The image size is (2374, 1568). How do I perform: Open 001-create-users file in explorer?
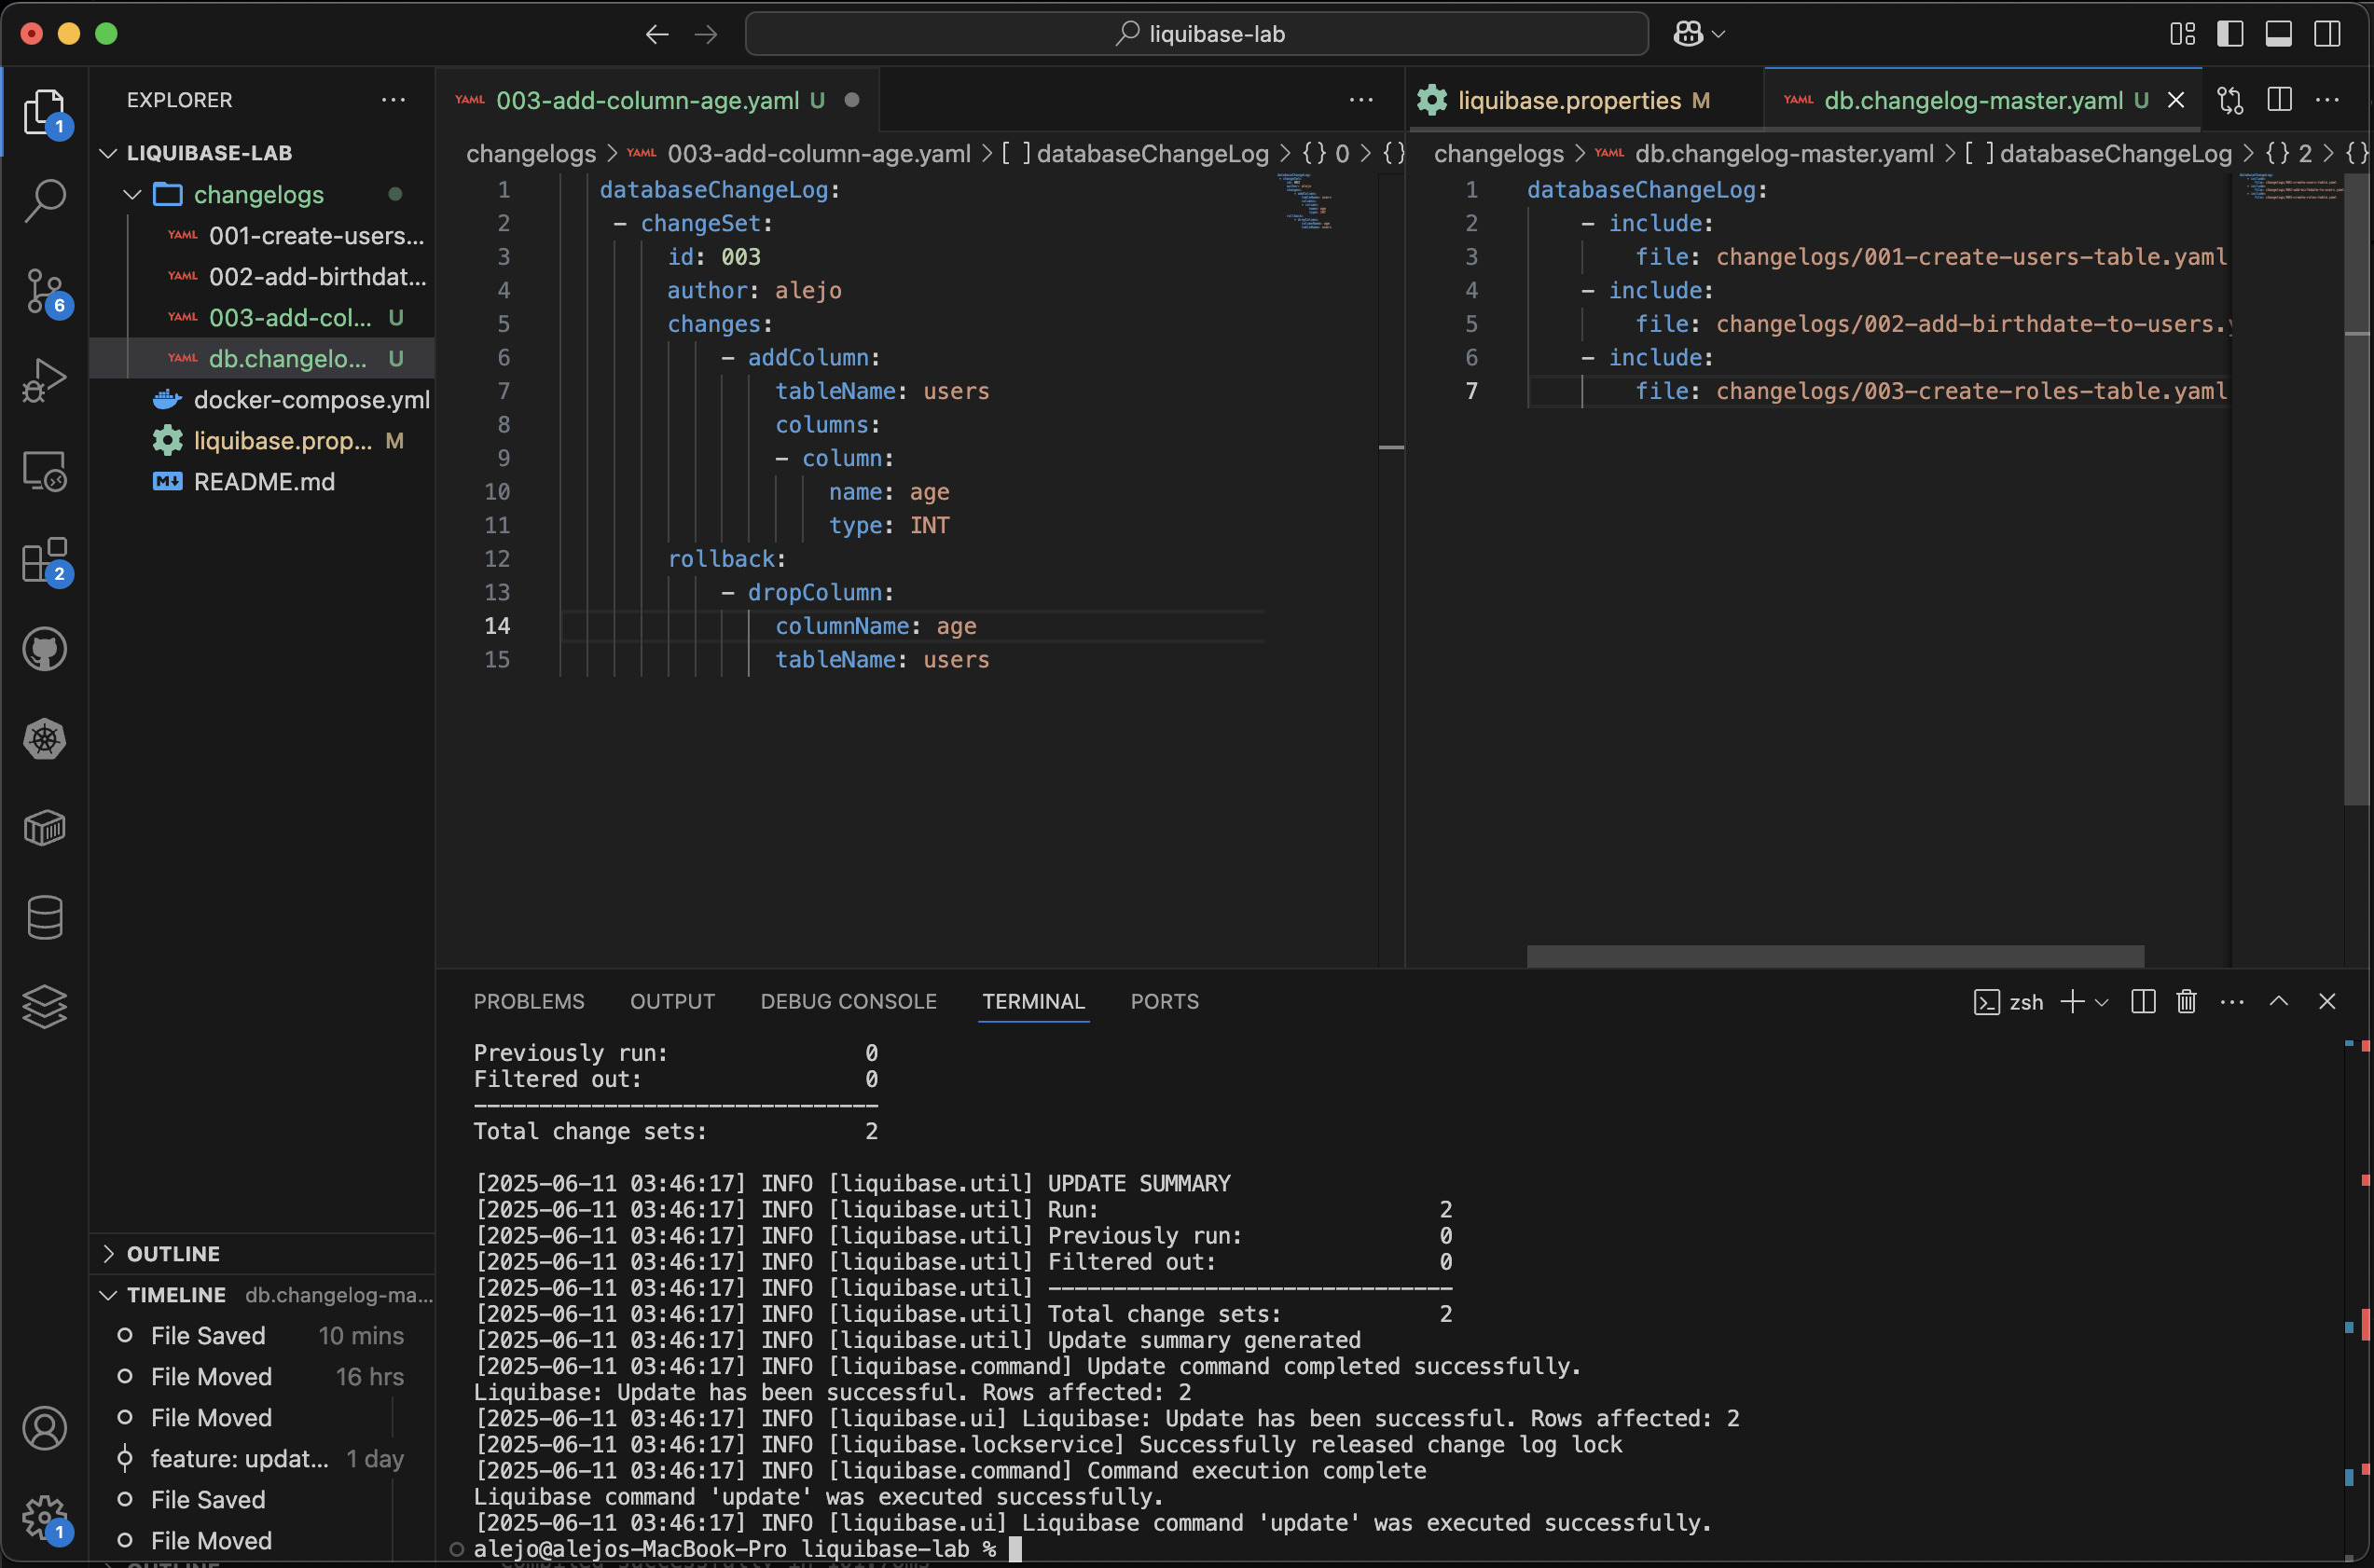tap(263, 235)
